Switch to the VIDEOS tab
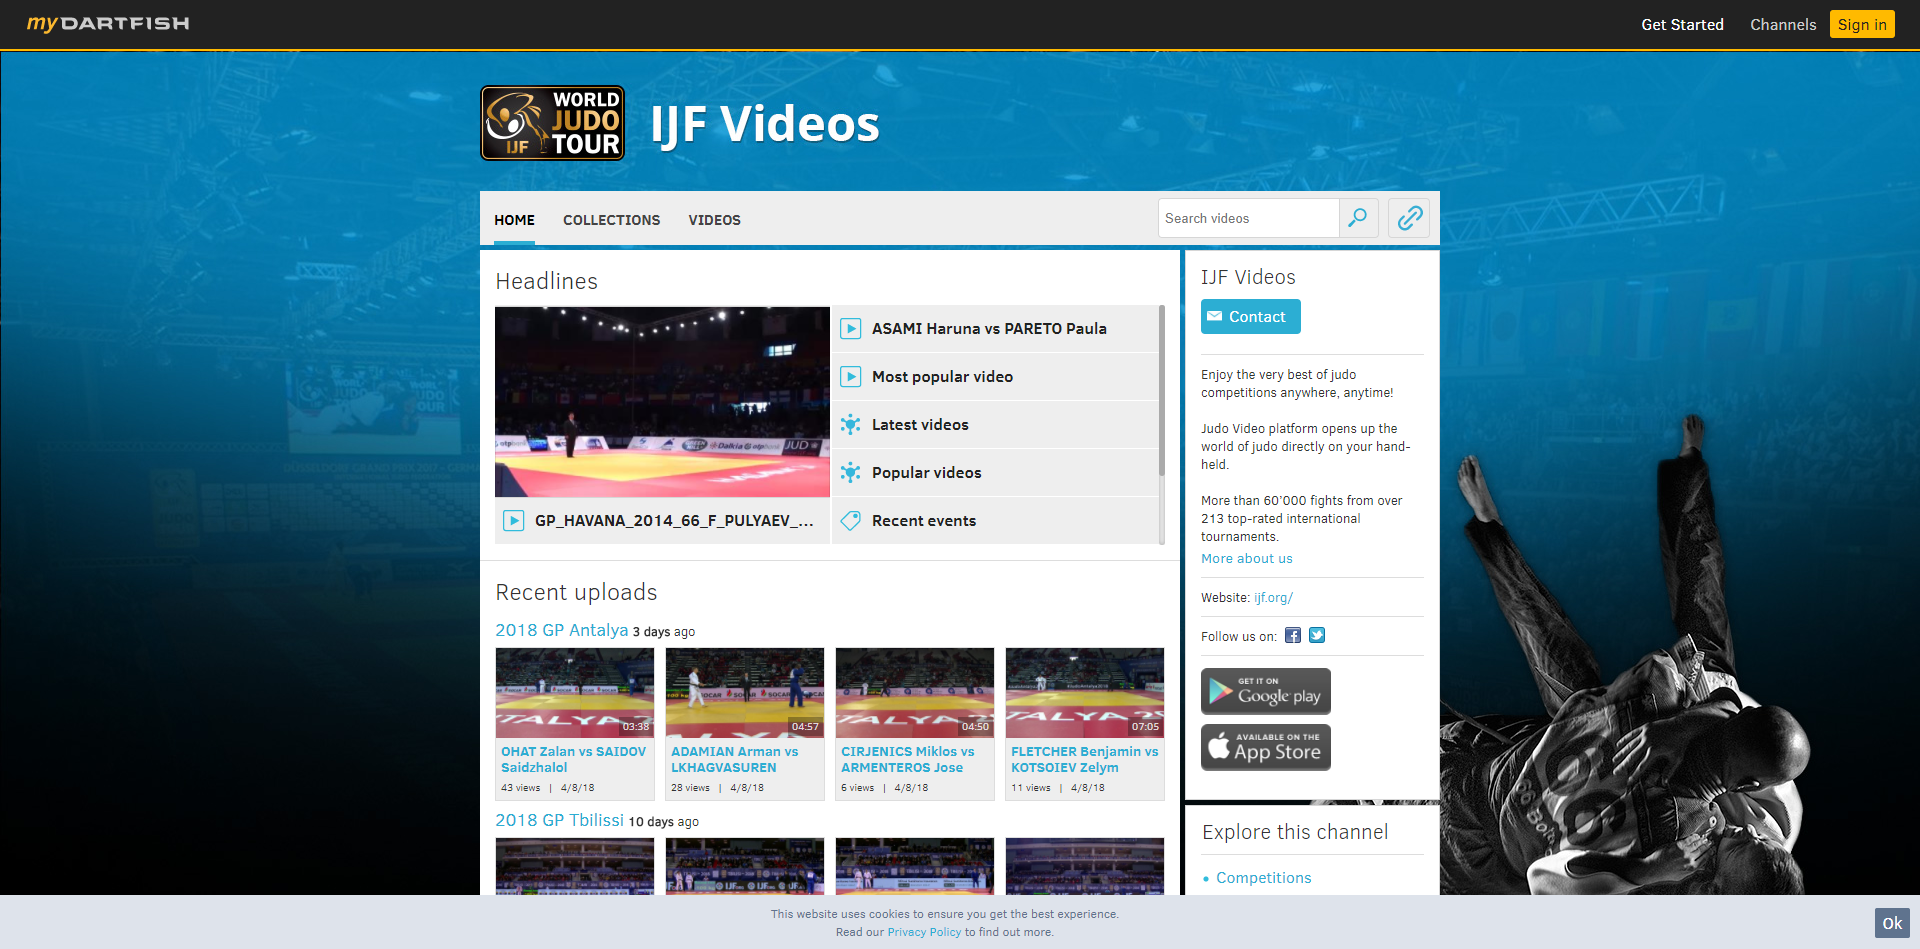 click(x=714, y=220)
